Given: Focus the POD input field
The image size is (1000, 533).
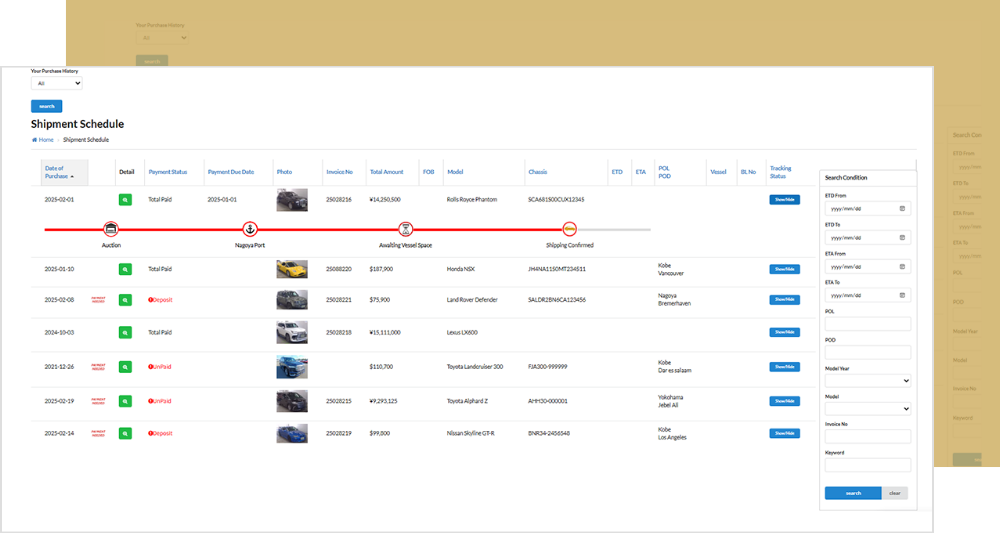Looking at the screenshot, I should tap(867, 352).
